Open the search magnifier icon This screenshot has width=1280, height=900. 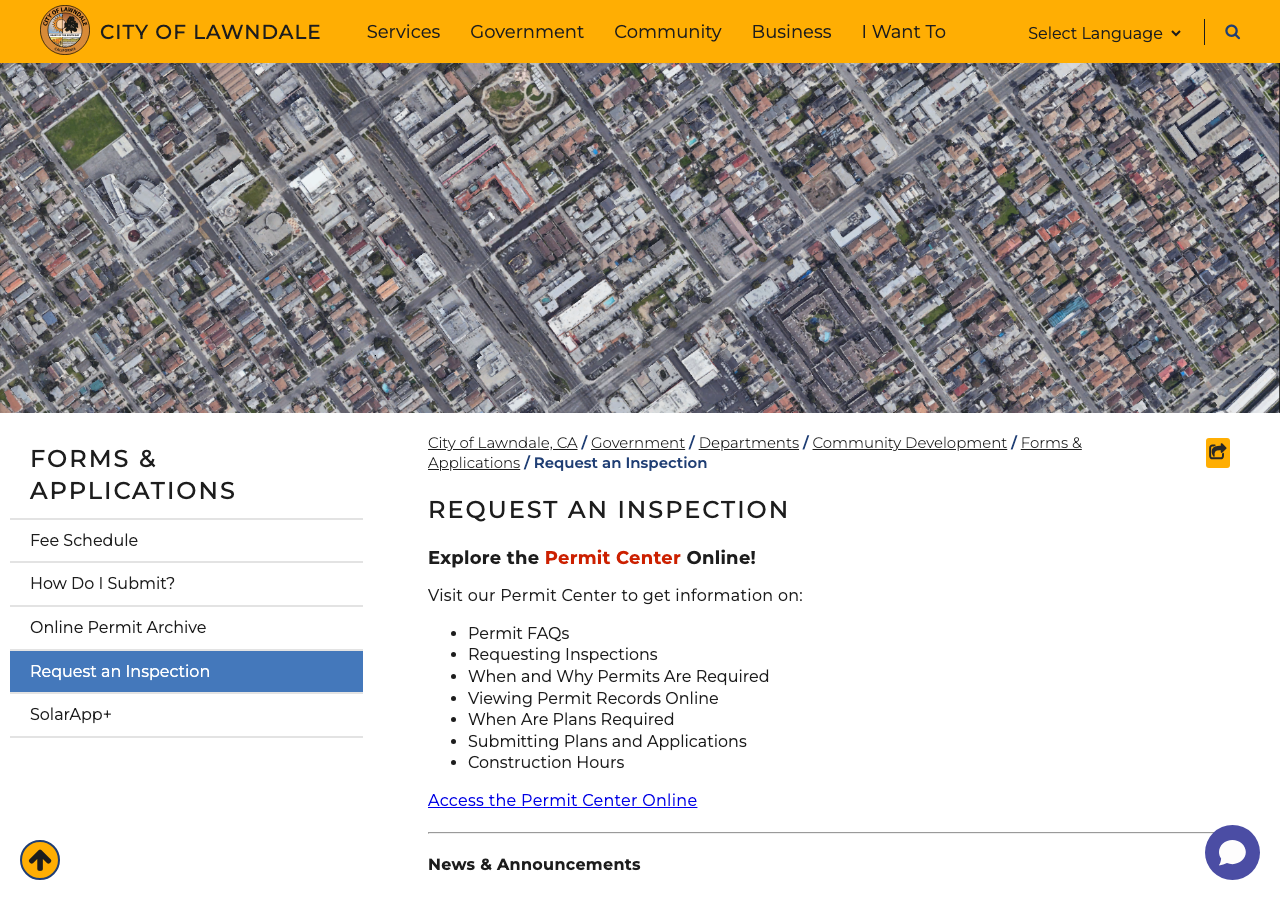click(1232, 32)
